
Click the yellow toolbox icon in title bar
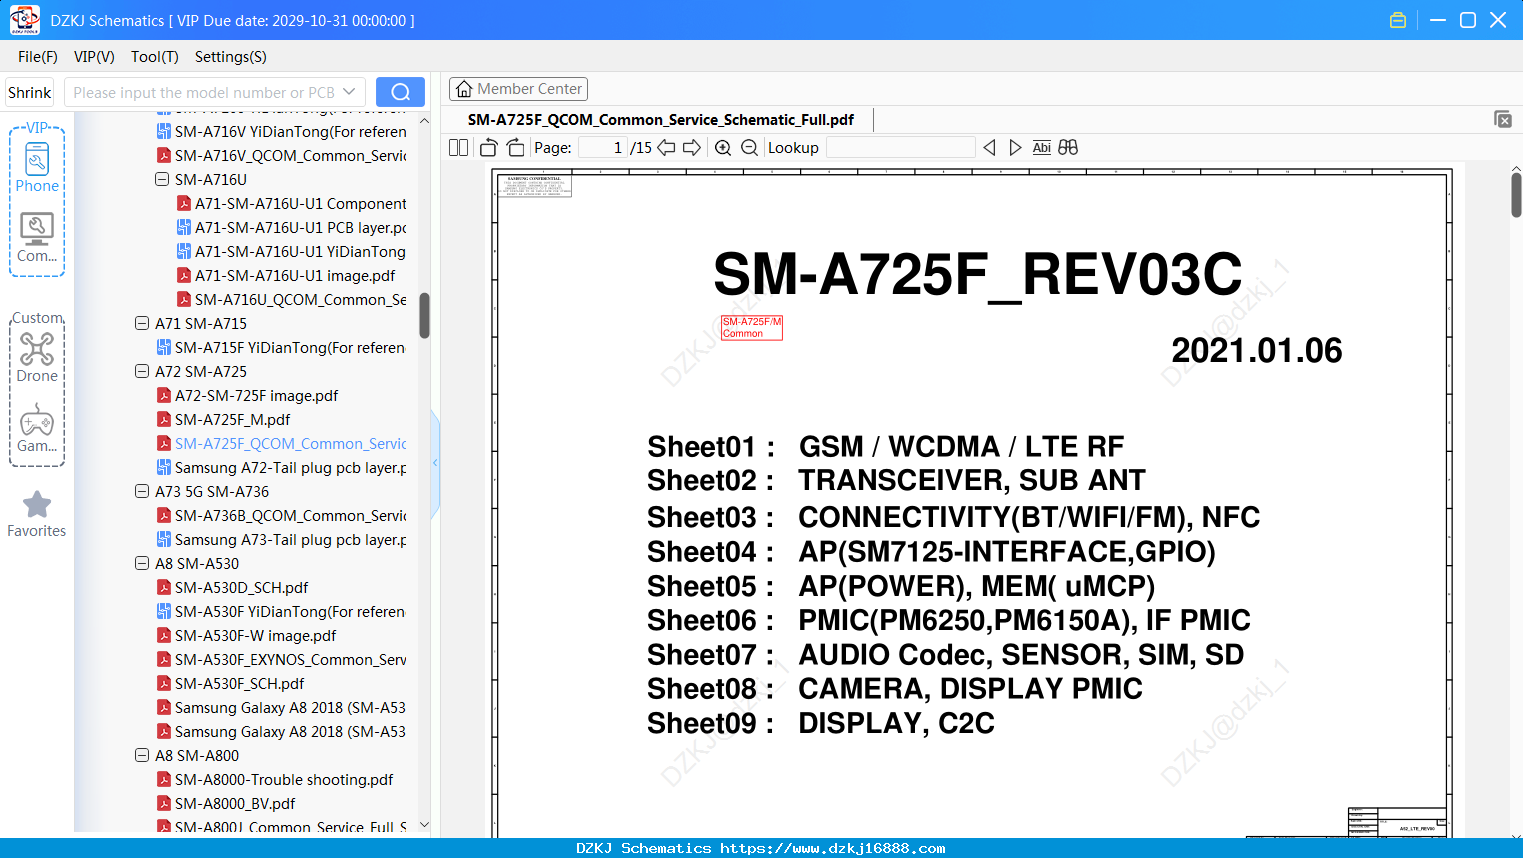point(1398,20)
